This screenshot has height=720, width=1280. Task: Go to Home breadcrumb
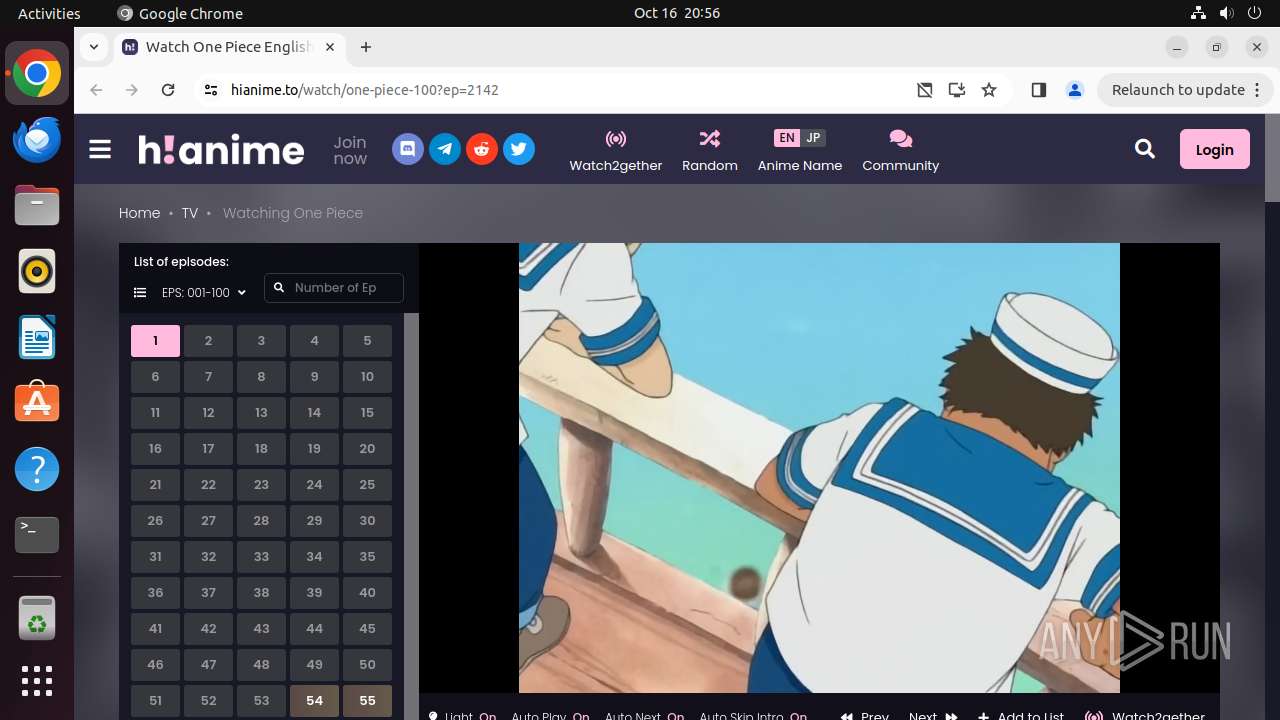click(139, 213)
